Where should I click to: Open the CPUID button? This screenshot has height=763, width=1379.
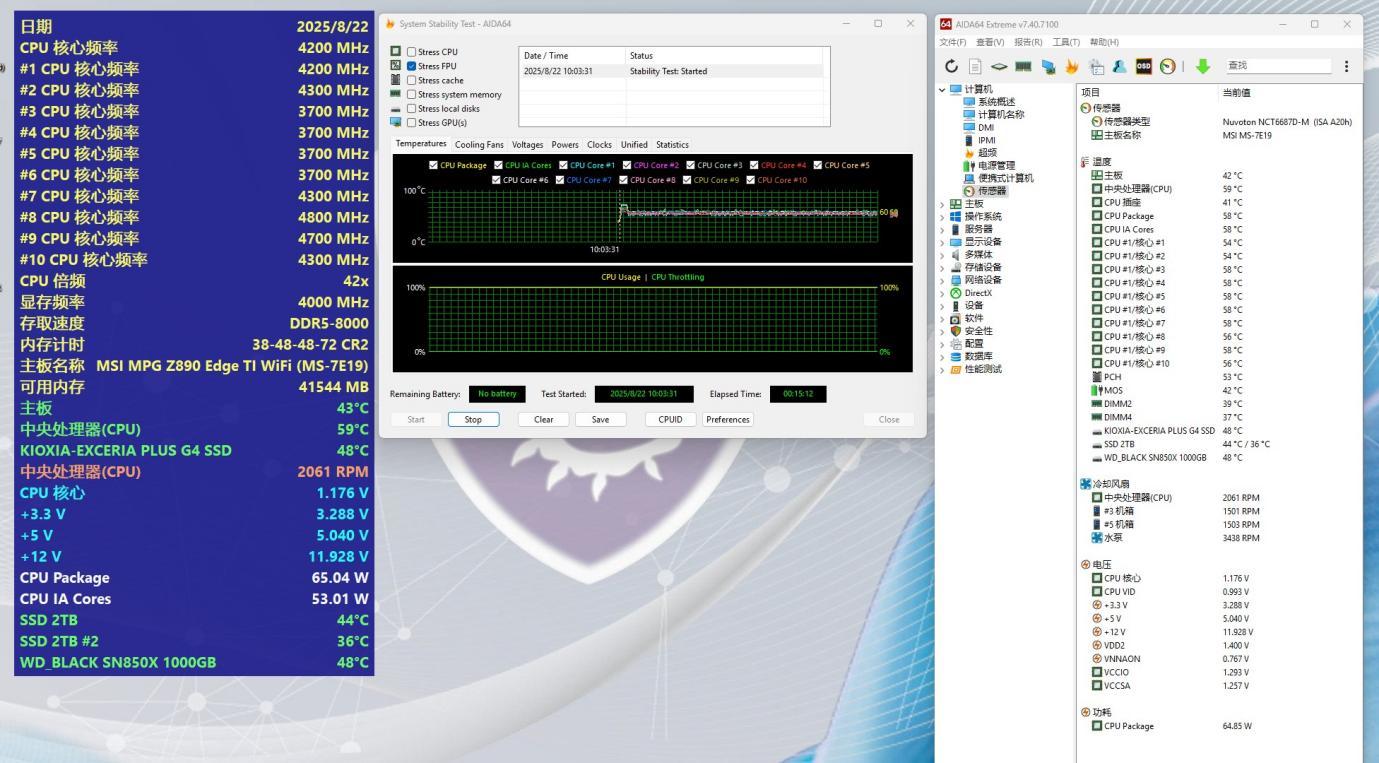670,420
